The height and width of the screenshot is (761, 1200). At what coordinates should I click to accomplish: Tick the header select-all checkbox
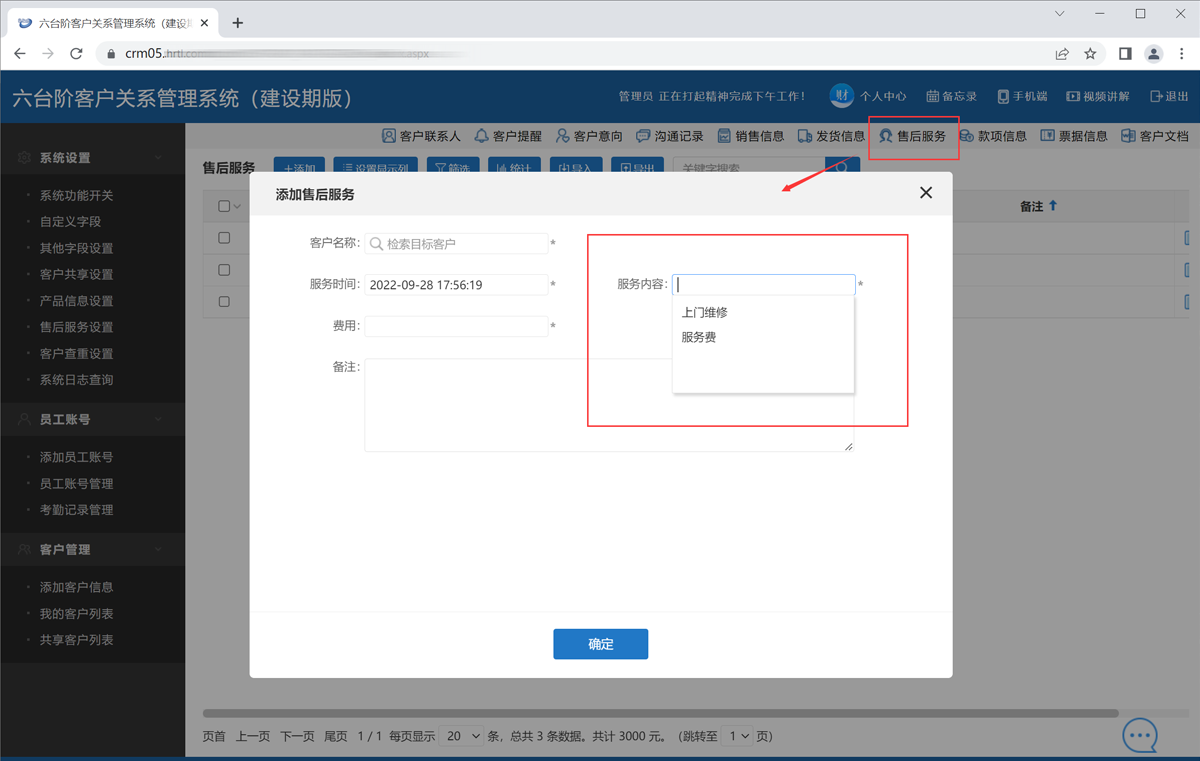224,206
